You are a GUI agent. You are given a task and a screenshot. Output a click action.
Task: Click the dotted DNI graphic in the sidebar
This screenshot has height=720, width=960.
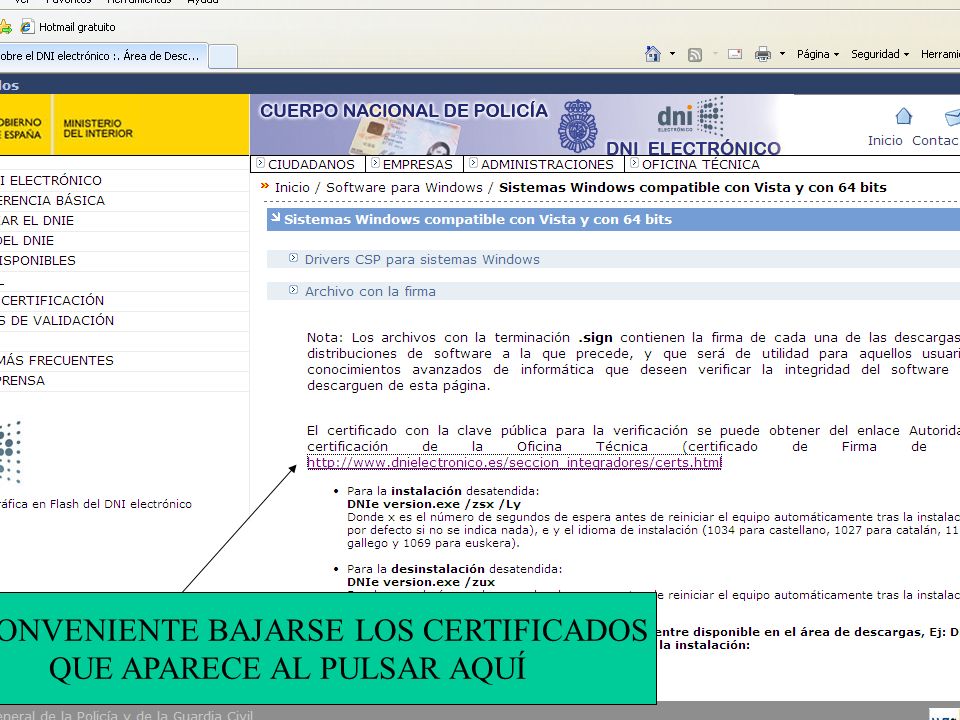(x=10, y=452)
